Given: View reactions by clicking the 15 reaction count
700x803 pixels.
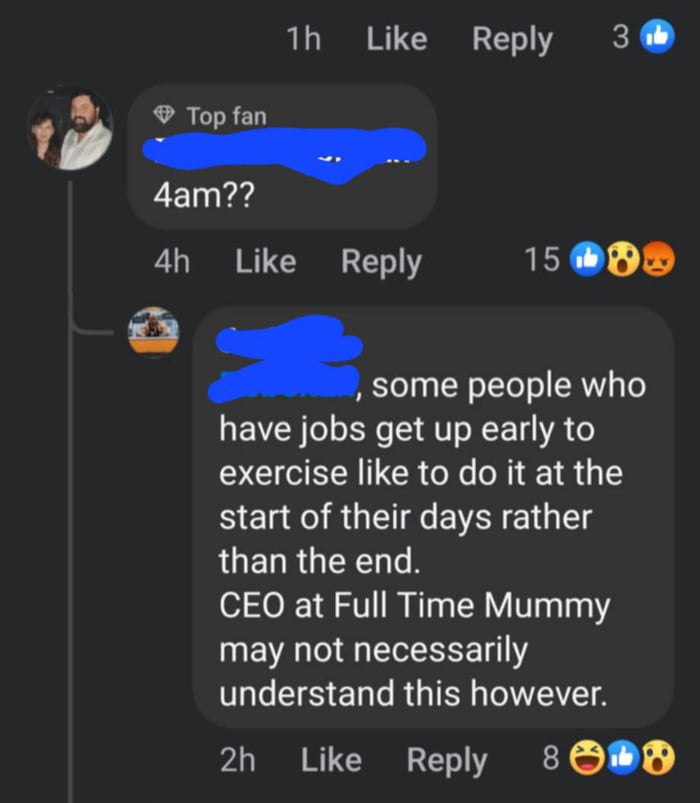Looking at the screenshot, I should point(546,260).
